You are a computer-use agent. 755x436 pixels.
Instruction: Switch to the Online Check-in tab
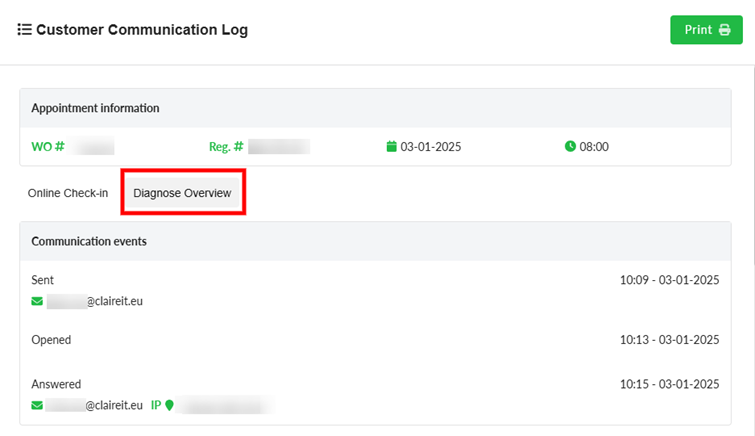(x=67, y=193)
